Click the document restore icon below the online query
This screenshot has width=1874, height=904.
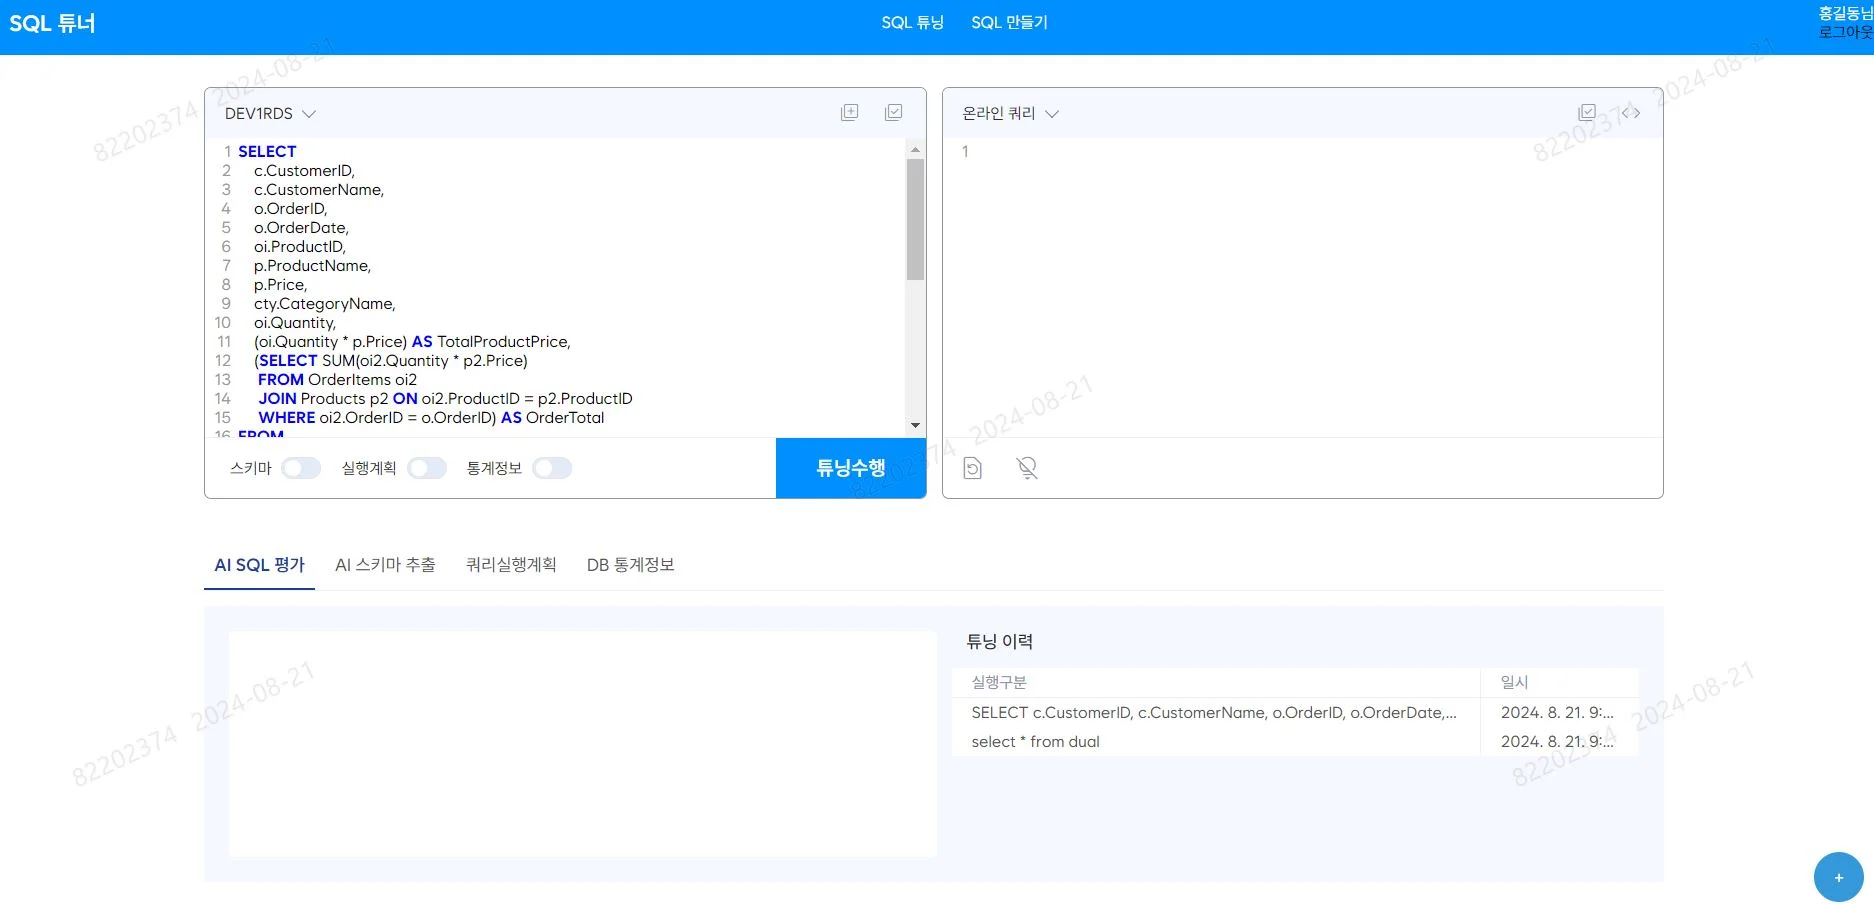[x=972, y=467]
